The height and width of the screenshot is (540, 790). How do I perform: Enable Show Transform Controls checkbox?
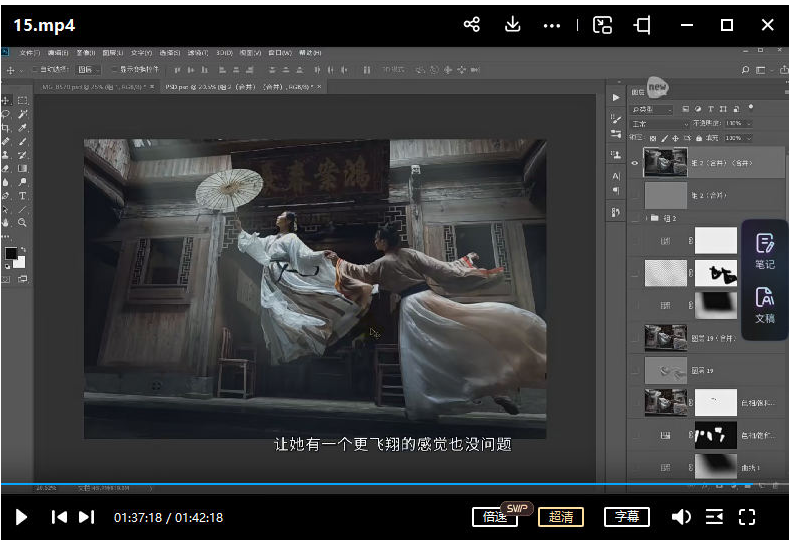point(115,70)
